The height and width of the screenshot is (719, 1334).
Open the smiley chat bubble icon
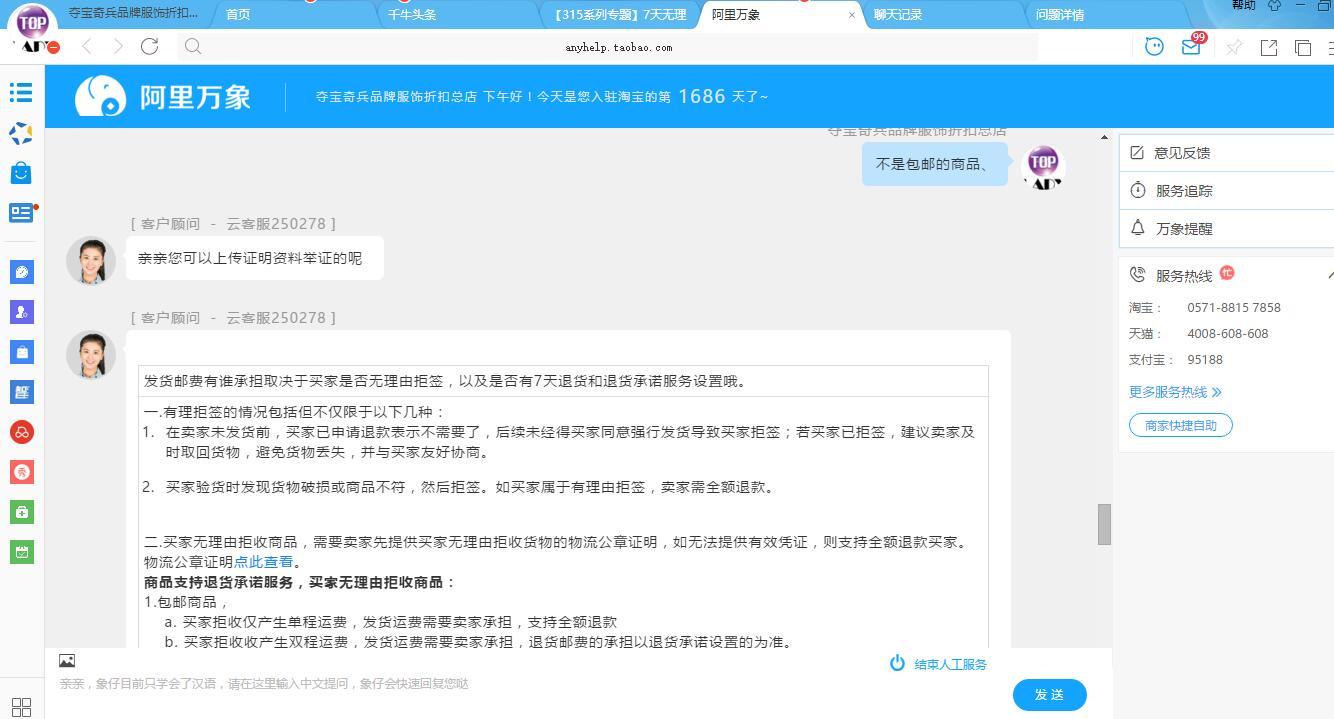[x=1154, y=46]
